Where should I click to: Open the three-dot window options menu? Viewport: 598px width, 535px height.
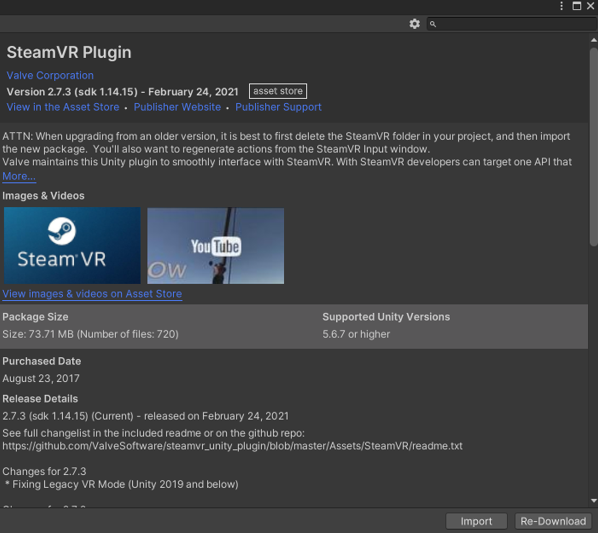561,6
